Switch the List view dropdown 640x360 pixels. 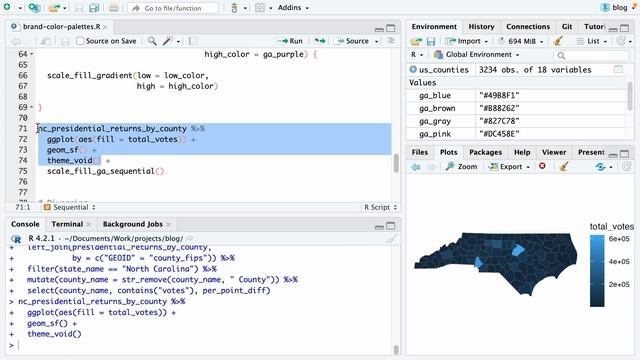pyautogui.click(x=592, y=41)
